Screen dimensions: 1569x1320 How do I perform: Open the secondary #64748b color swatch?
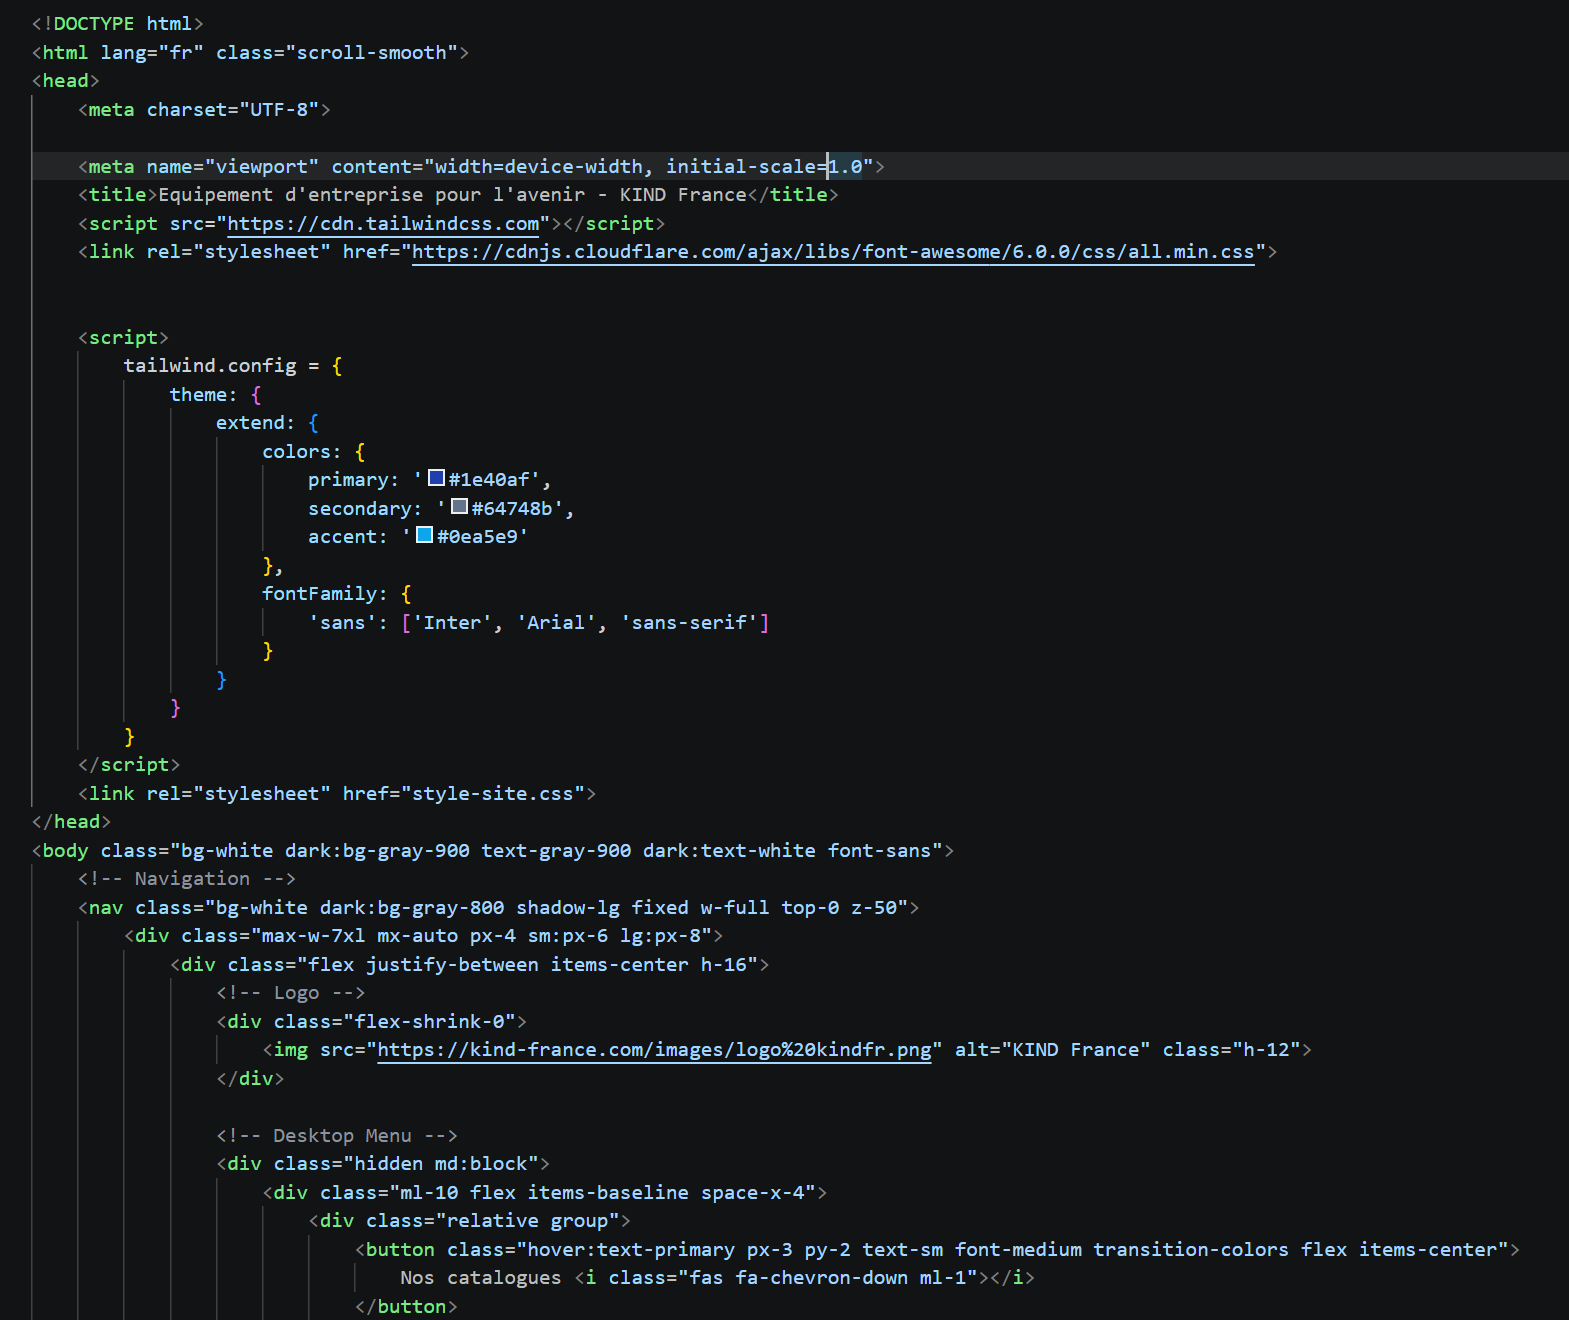pyautogui.click(x=459, y=507)
